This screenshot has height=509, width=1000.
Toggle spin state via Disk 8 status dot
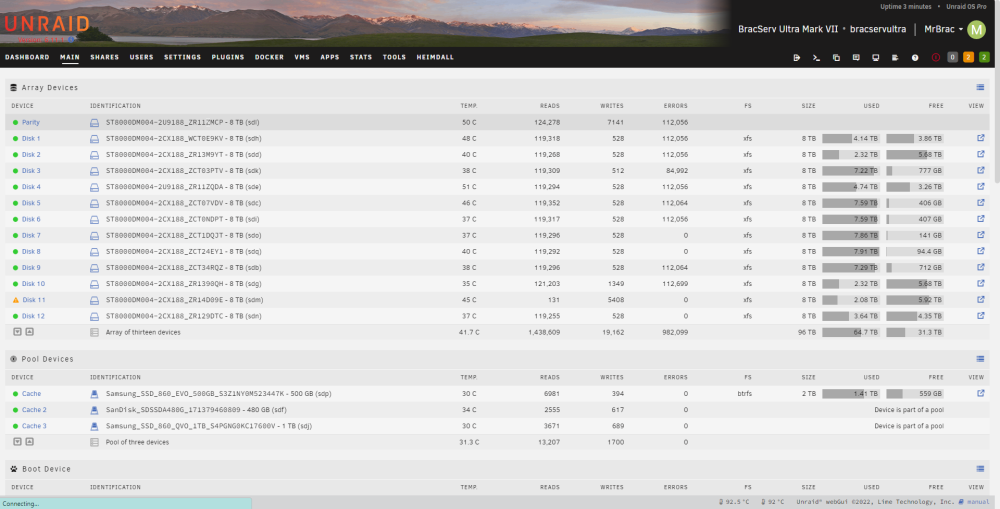[15, 251]
